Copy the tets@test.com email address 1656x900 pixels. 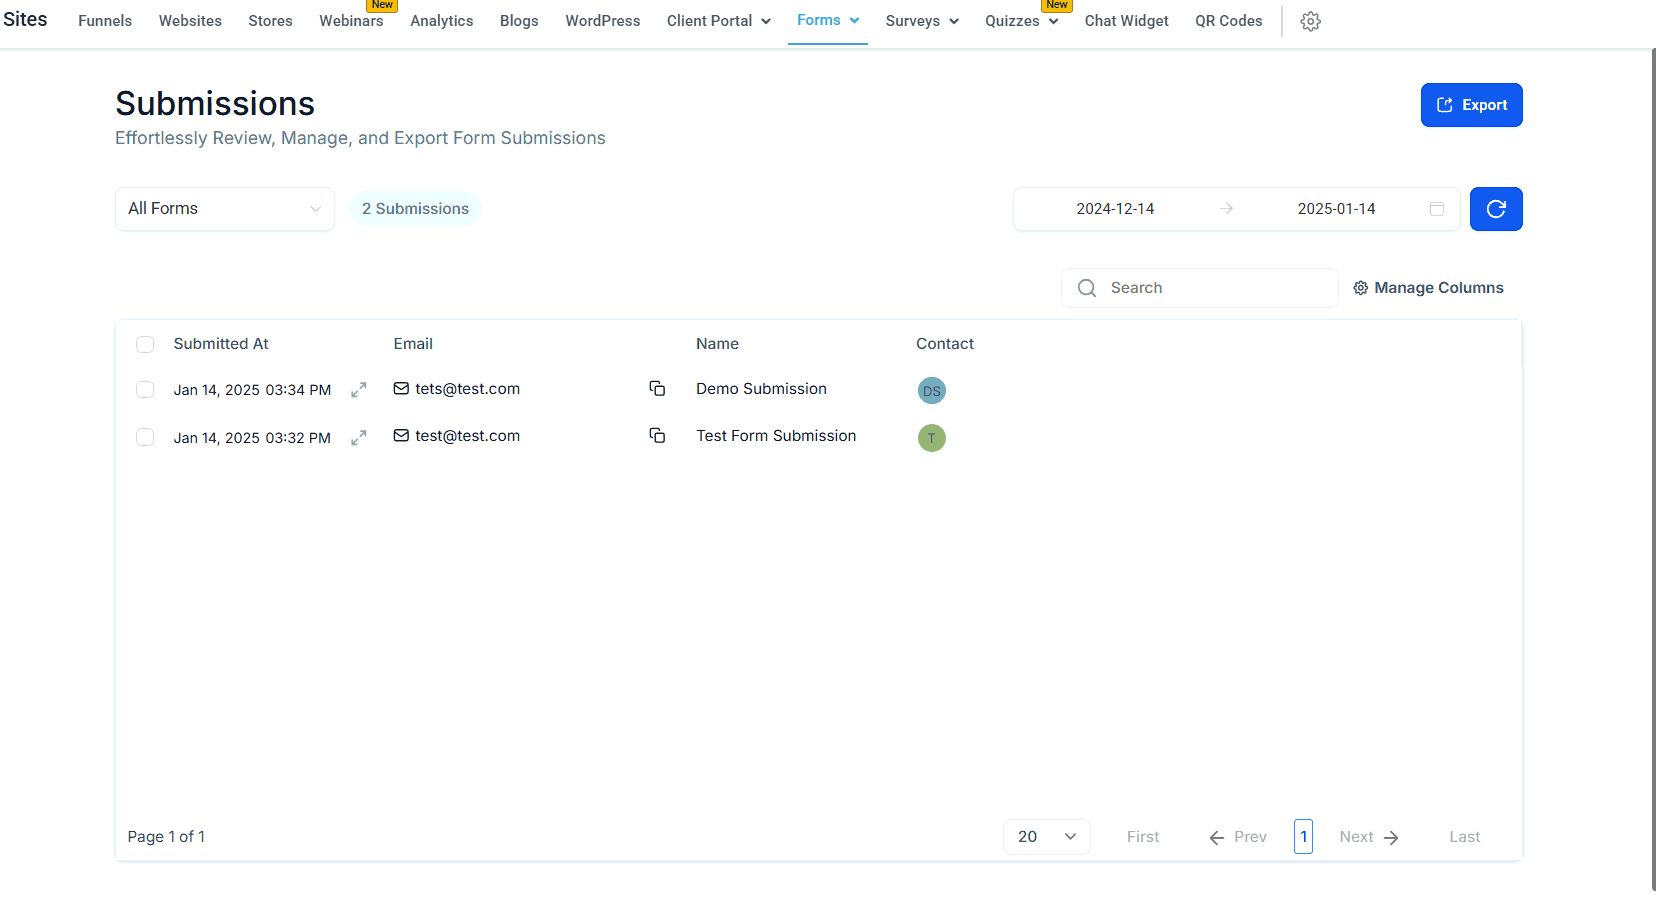(657, 389)
